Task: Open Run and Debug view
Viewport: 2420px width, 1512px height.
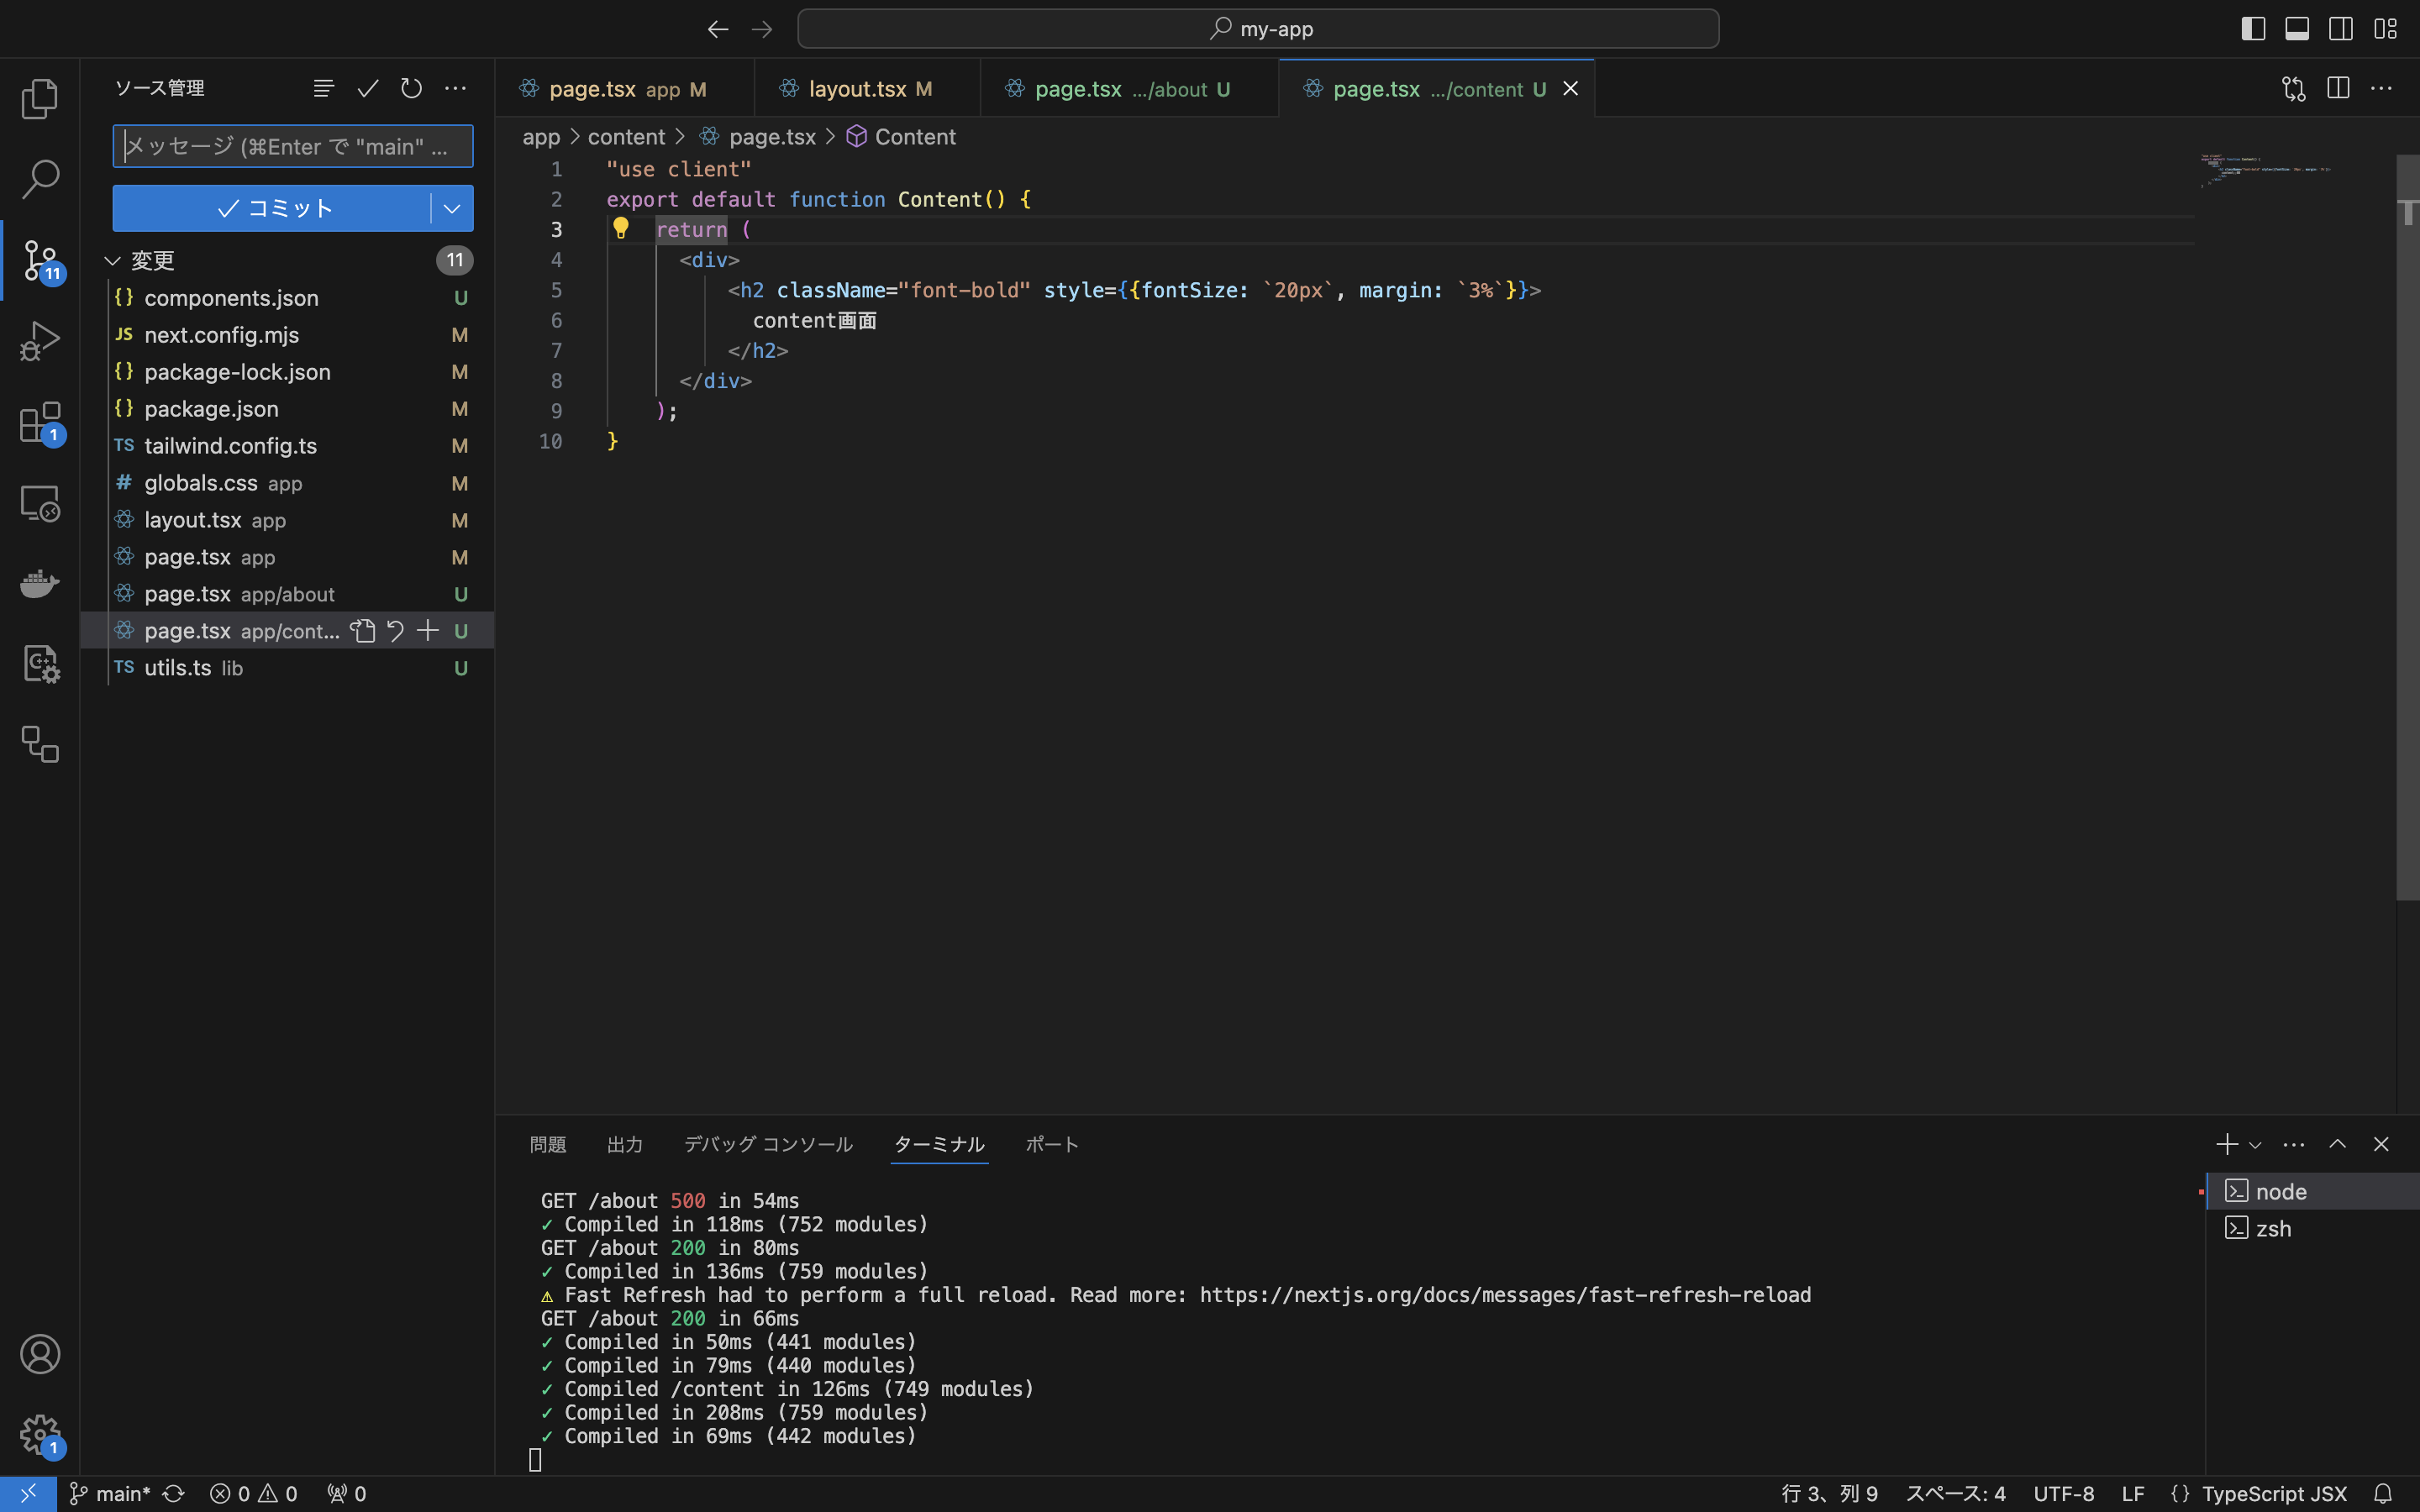Action: 40,341
